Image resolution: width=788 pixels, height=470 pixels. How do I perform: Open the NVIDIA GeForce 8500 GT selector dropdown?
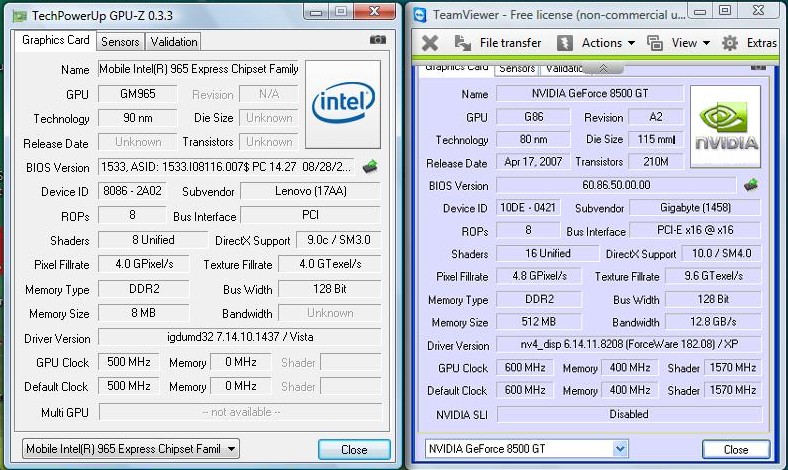[527, 449]
